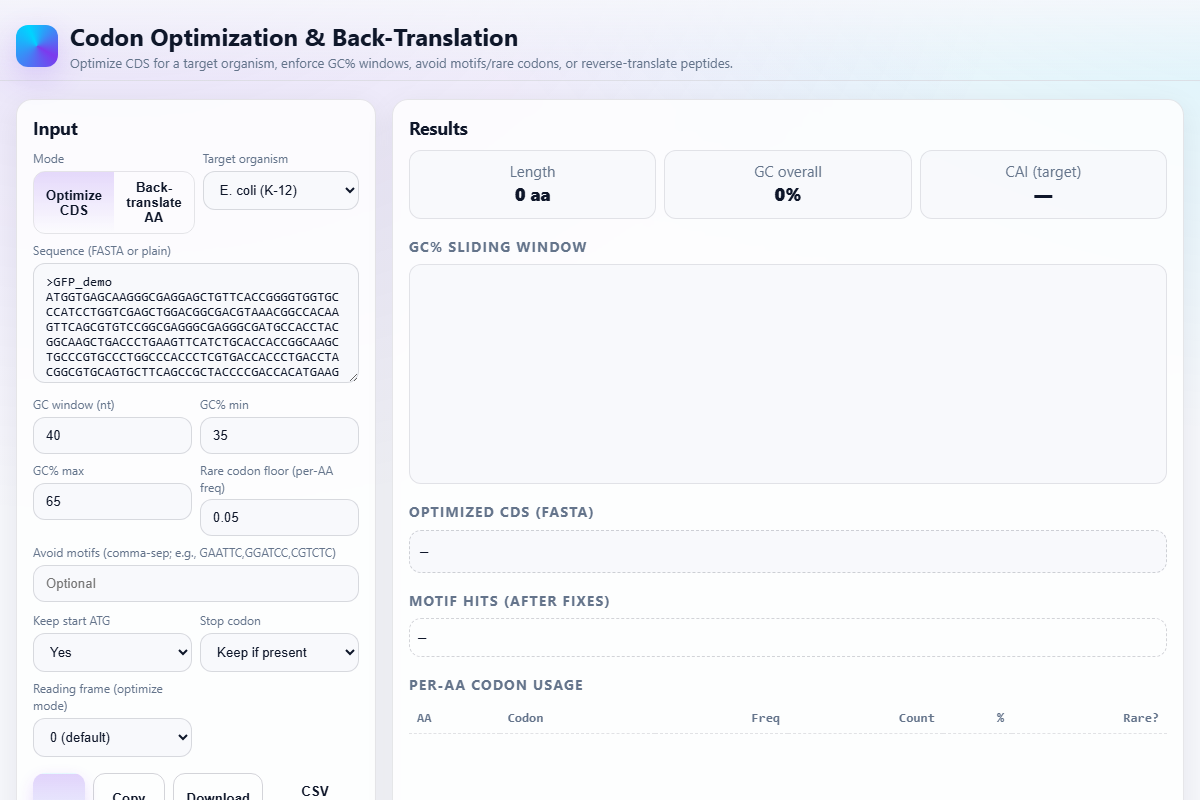The height and width of the screenshot is (800, 1200).
Task: Click the Length stat card
Action: (532, 184)
